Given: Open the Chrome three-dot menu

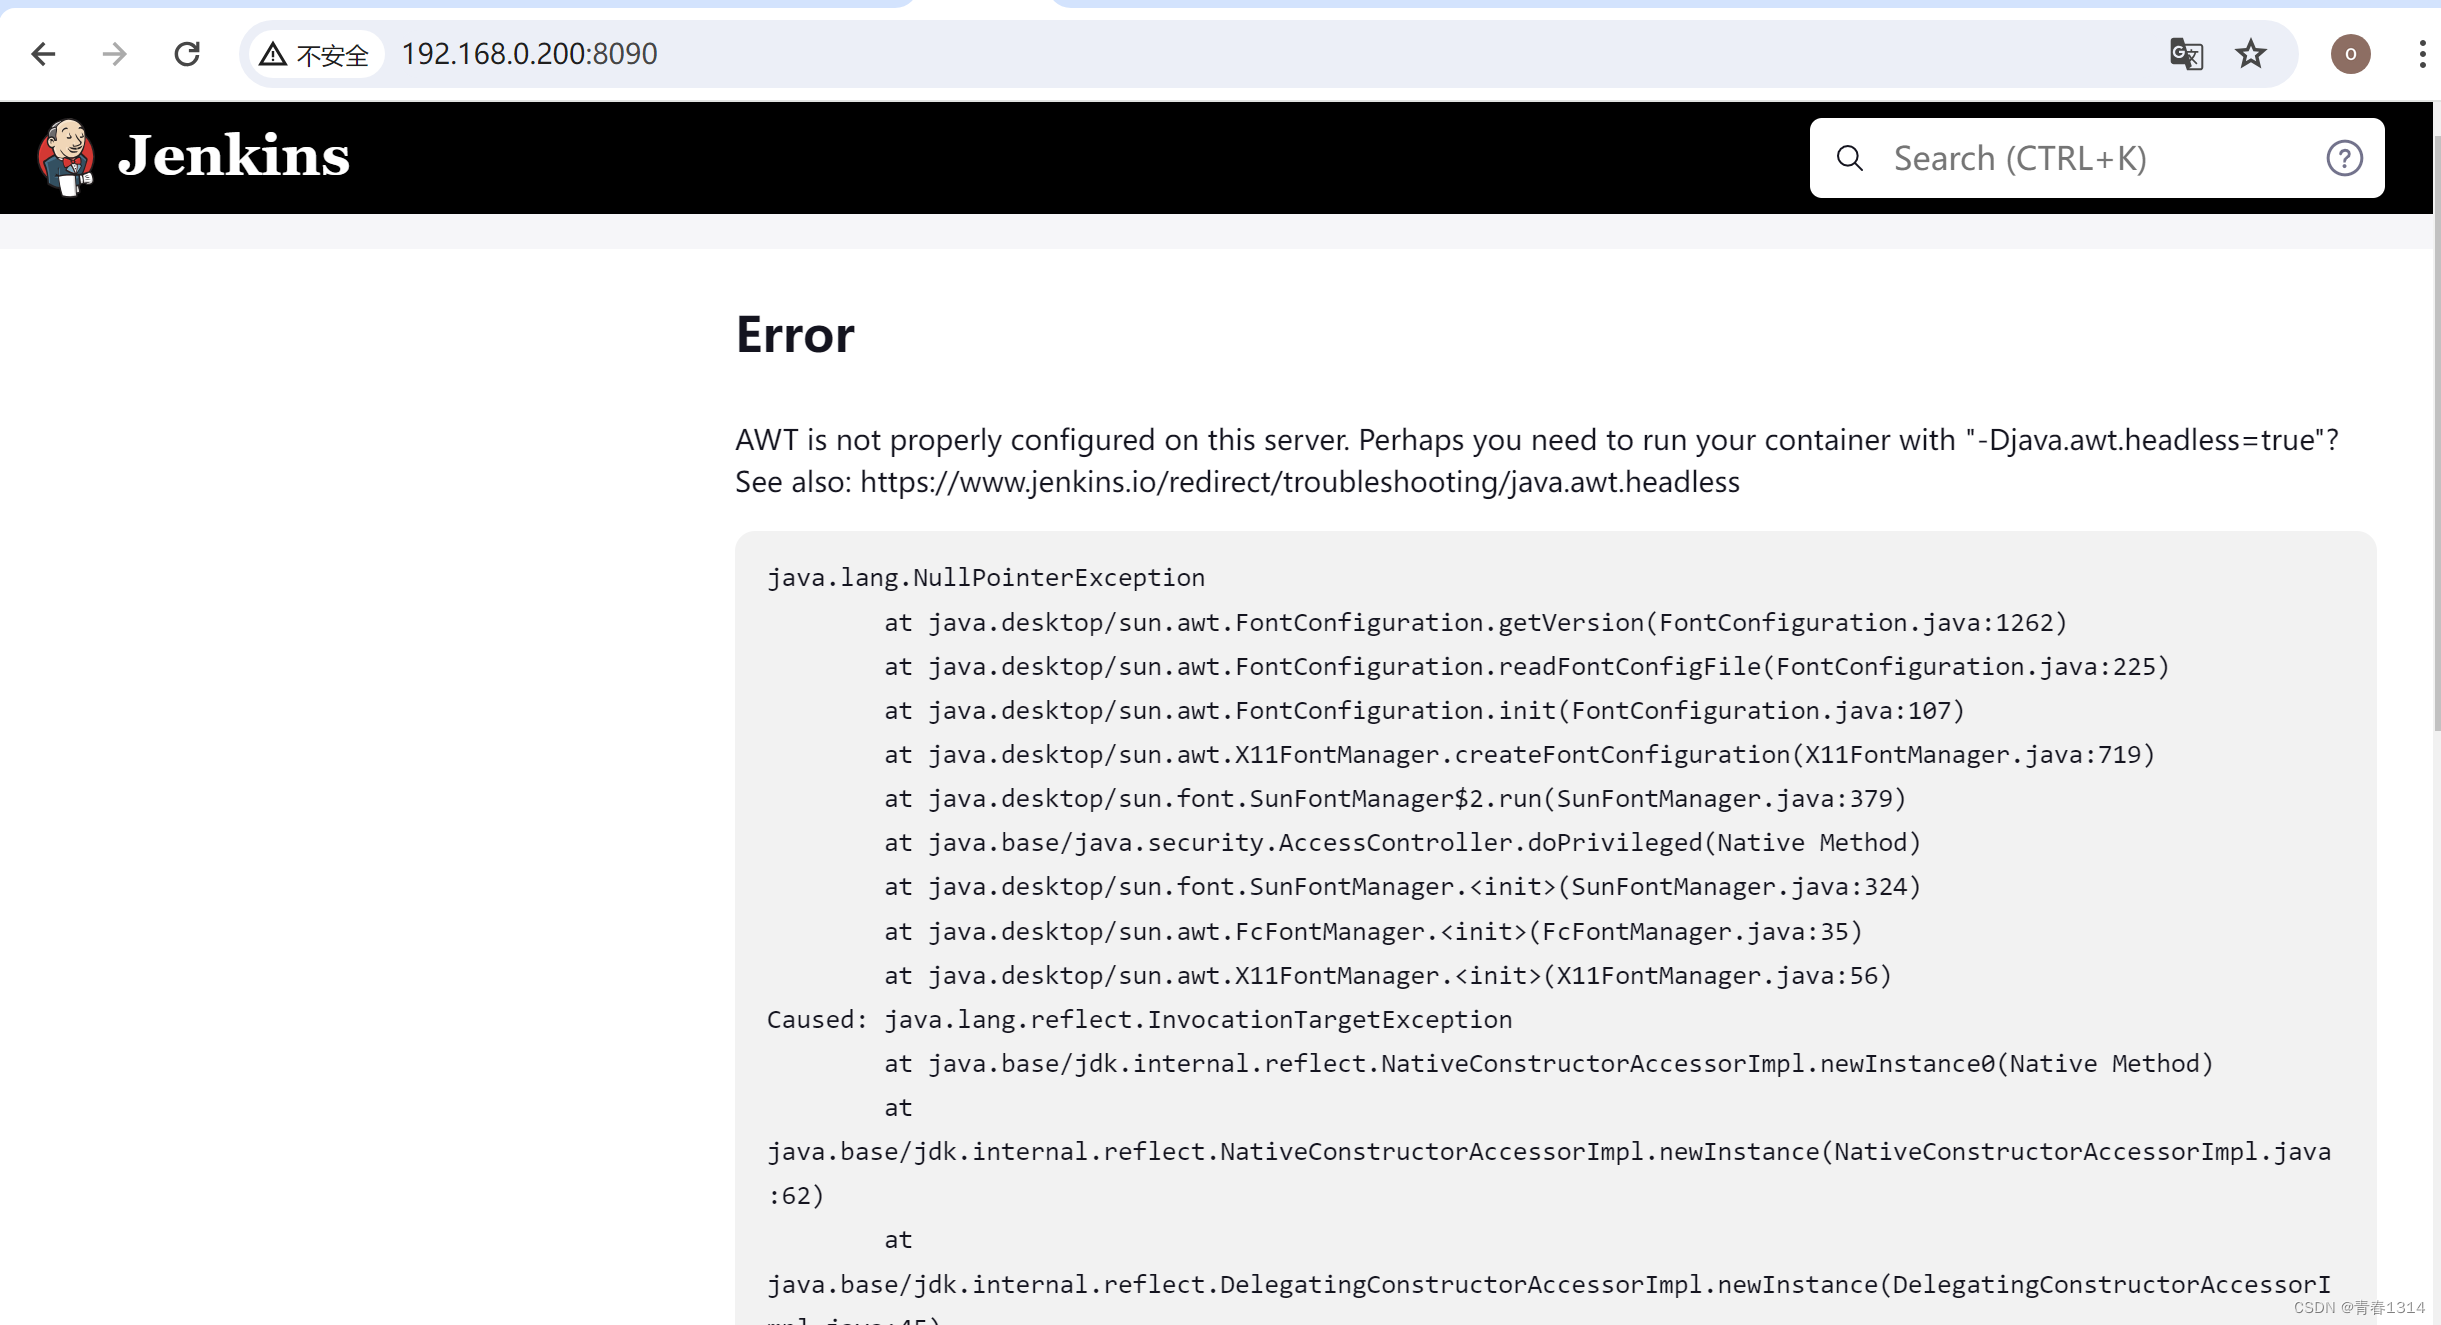Looking at the screenshot, I should pos(2422,53).
